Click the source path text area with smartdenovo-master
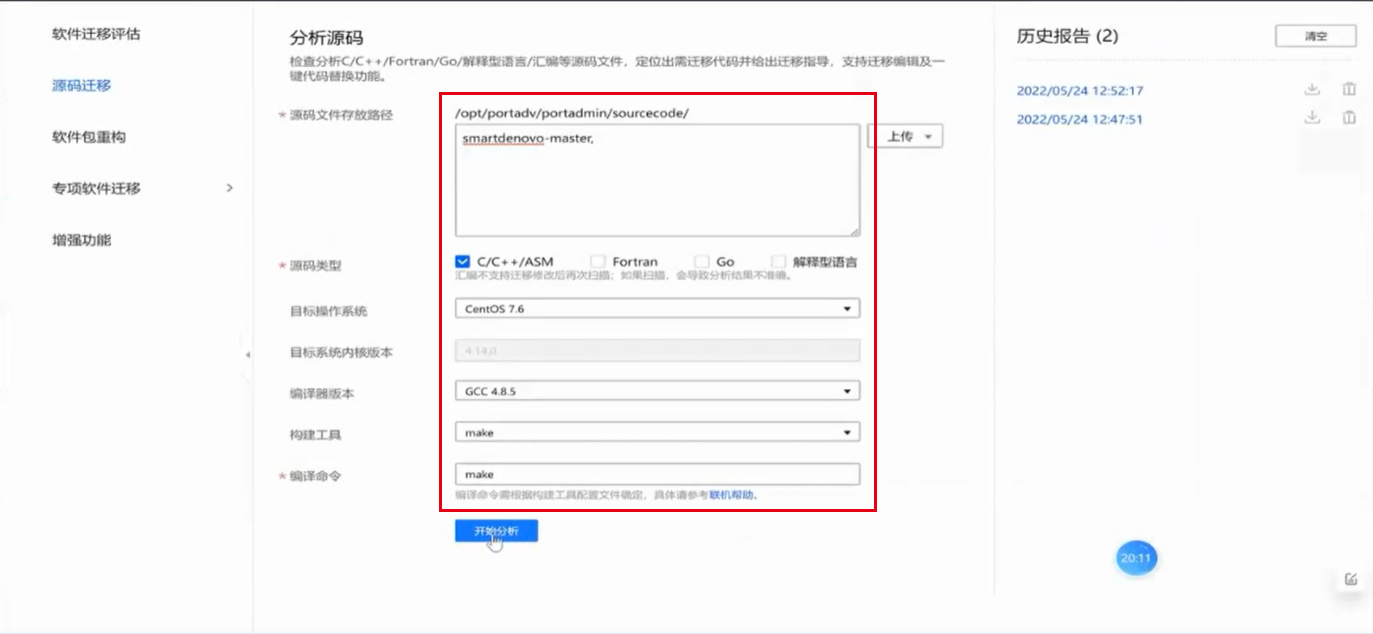This screenshot has height=634, width=1373. 657,180
